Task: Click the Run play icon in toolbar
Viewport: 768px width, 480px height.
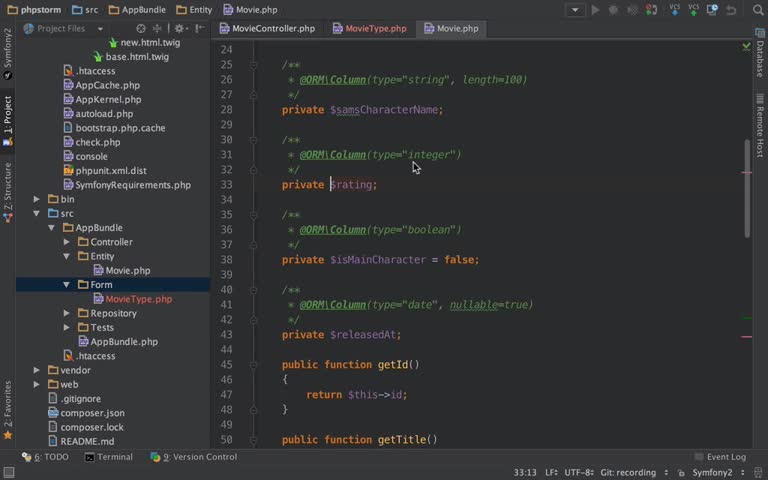Action: tap(596, 10)
